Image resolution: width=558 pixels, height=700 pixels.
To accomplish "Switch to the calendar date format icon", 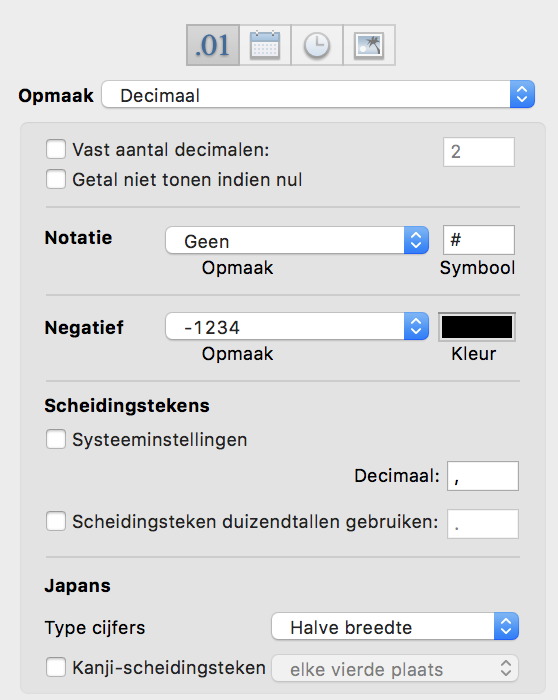I will pos(265,45).
